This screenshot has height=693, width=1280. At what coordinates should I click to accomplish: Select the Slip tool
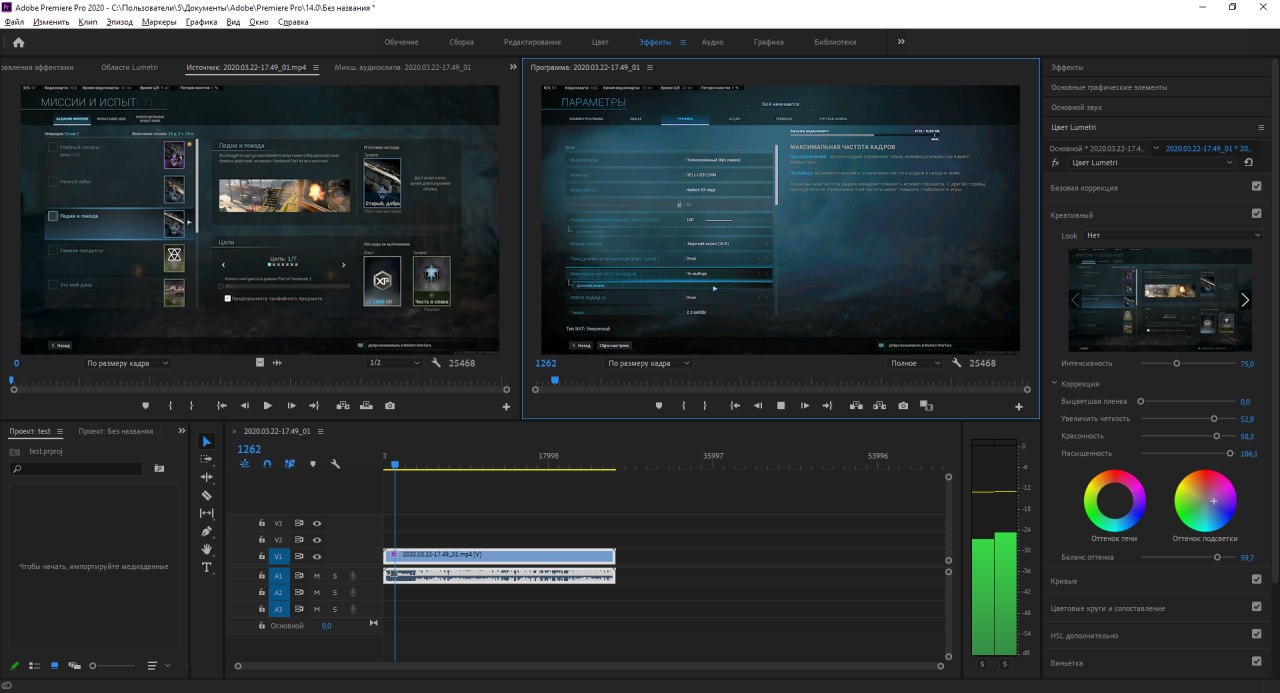click(x=207, y=513)
